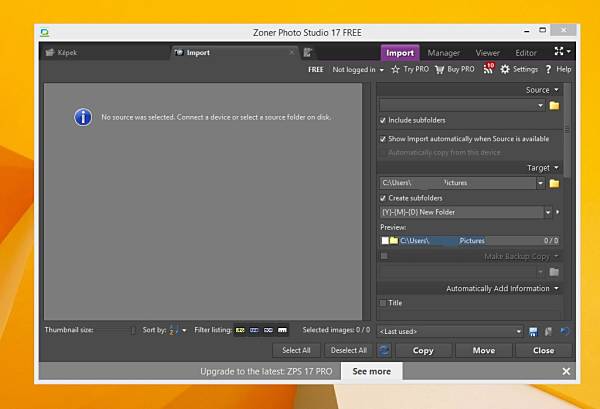Select the Import document tab

click(x=234, y=52)
